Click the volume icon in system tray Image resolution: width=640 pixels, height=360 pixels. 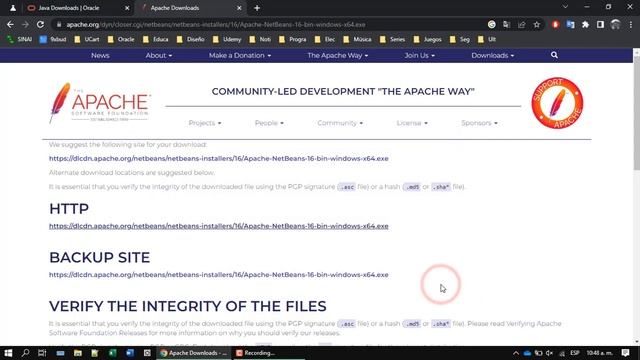[549, 353]
